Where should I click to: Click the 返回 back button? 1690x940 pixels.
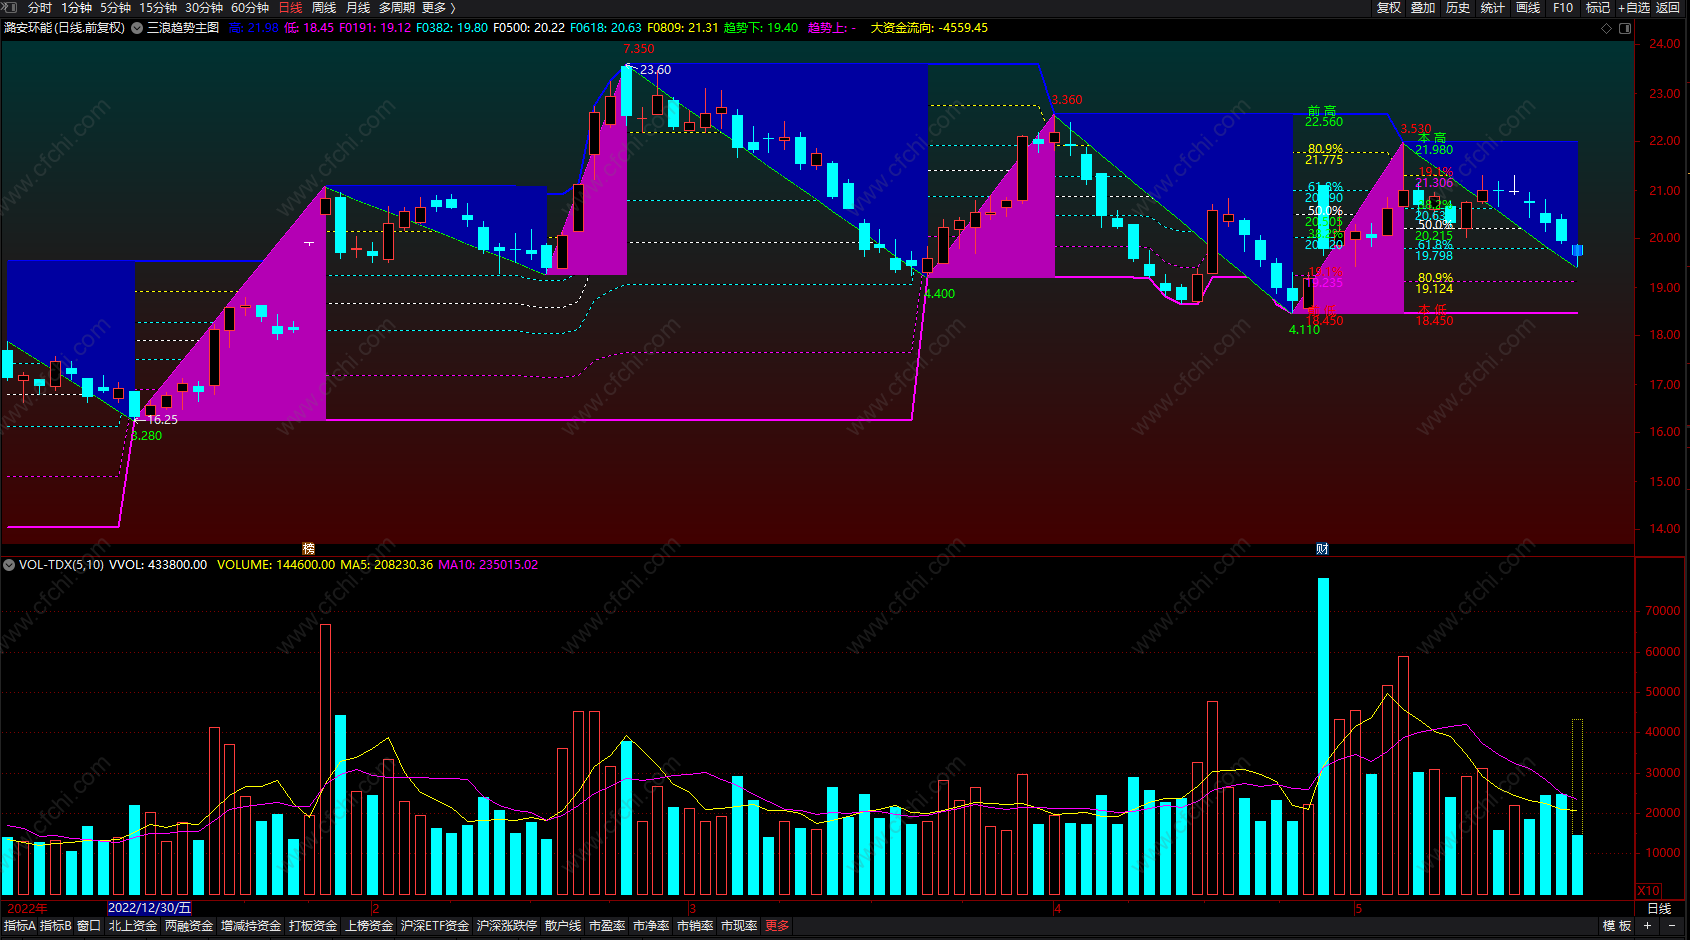[1668, 8]
